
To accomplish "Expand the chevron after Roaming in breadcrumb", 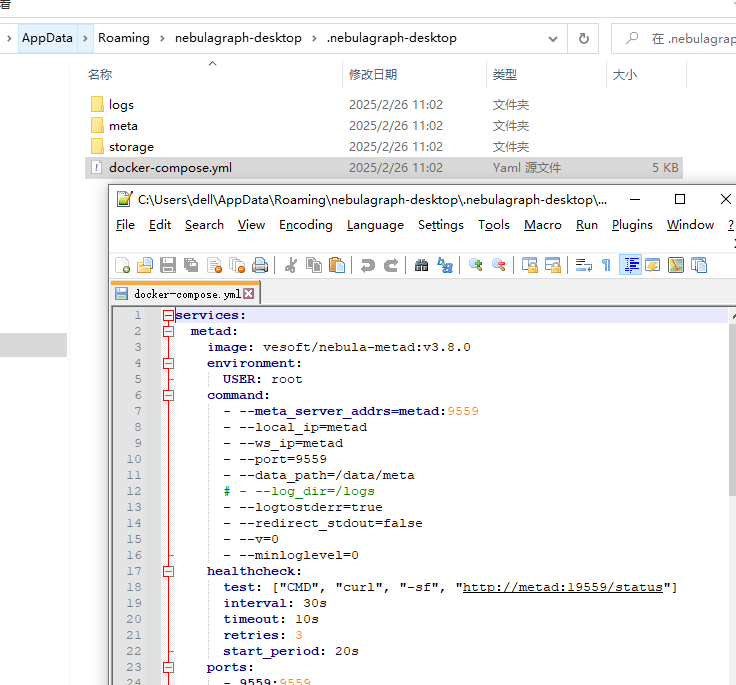I will [162, 38].
